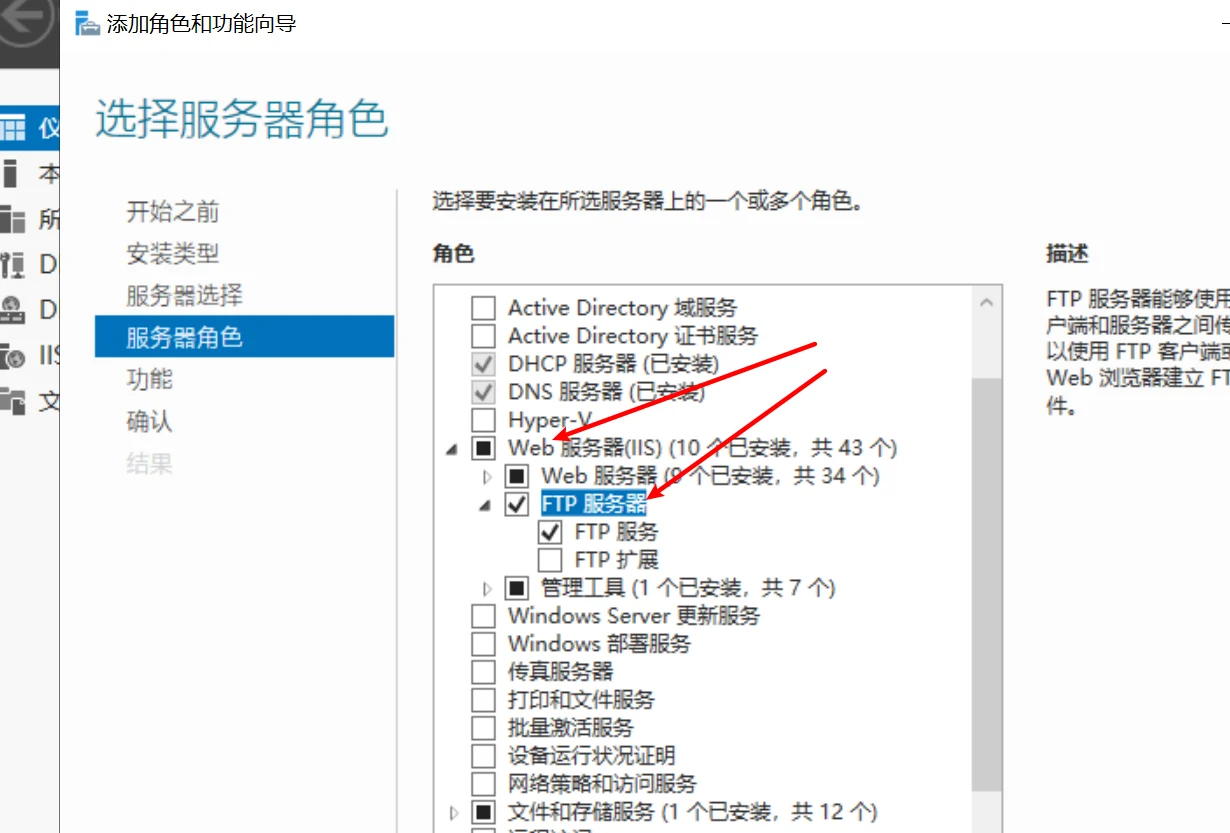1230x833 pixels.
Task: Select the FTP 服务 tree label
Action: (x=617, y=531)
